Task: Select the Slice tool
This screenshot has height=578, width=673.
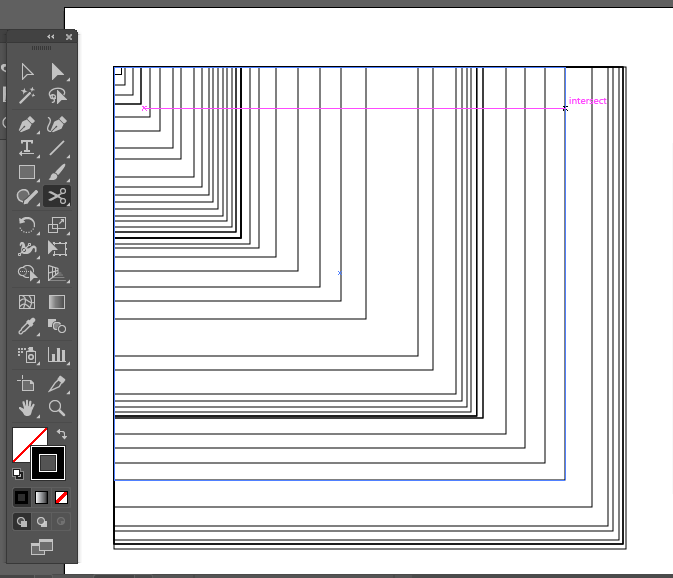Action: pyautogui.click(x=57, y=384)
